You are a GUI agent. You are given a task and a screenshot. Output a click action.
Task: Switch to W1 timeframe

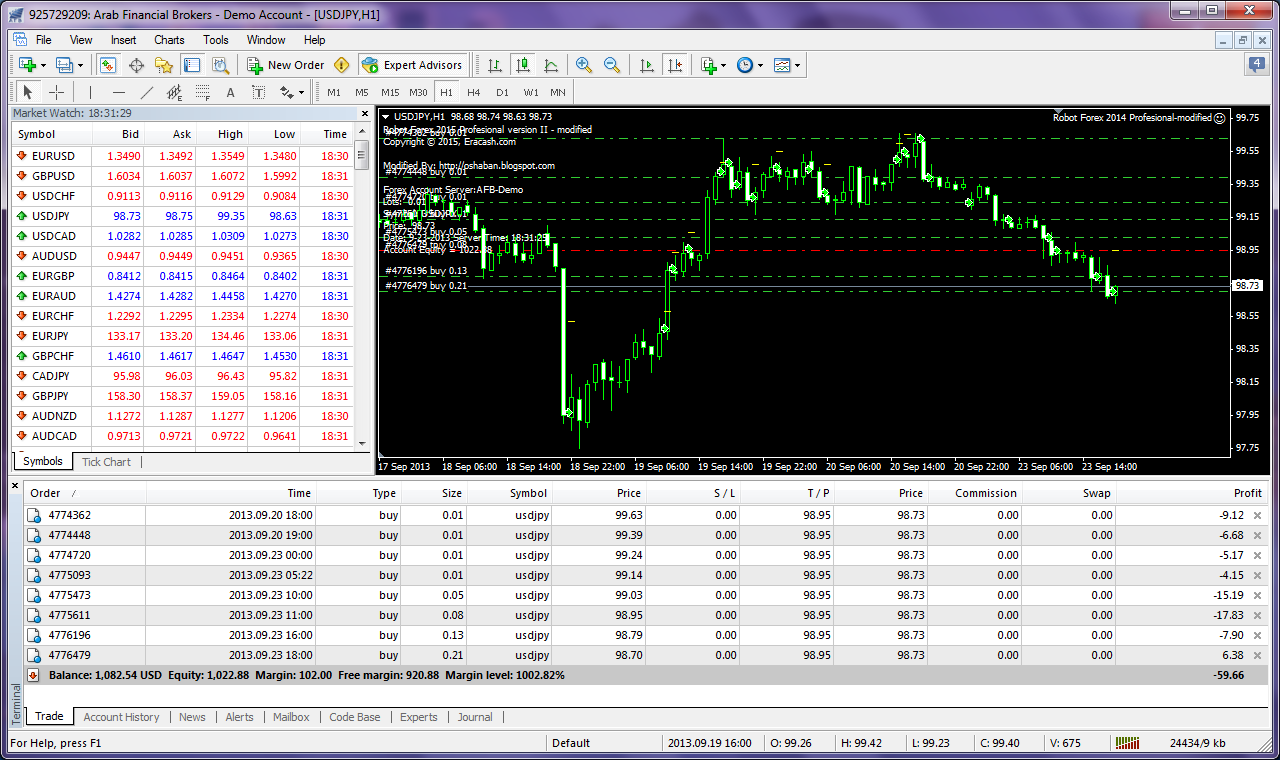point(530,92)
